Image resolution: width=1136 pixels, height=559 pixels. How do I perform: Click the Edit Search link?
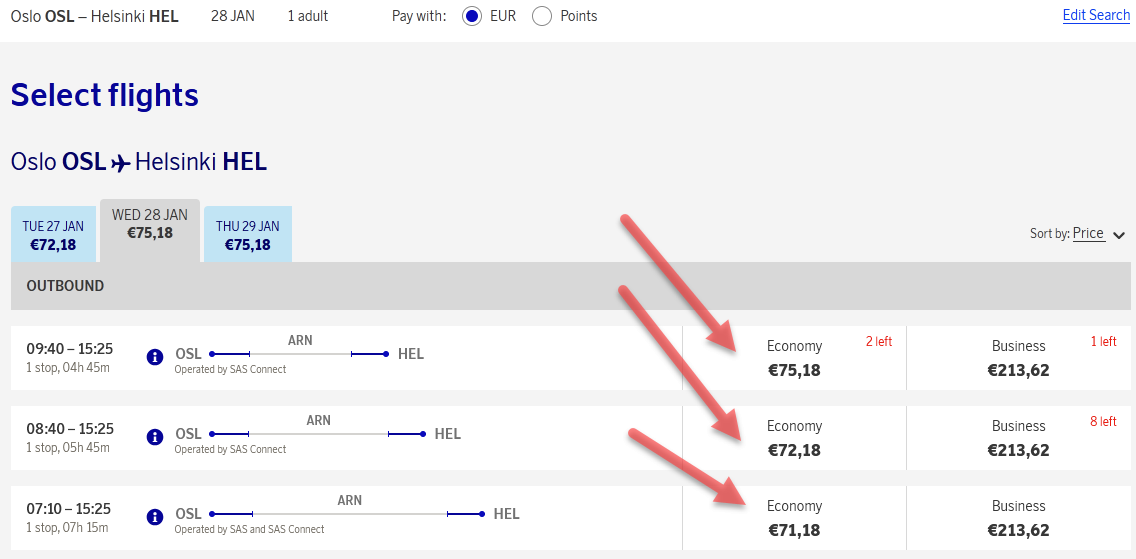tap(1095, 15)
